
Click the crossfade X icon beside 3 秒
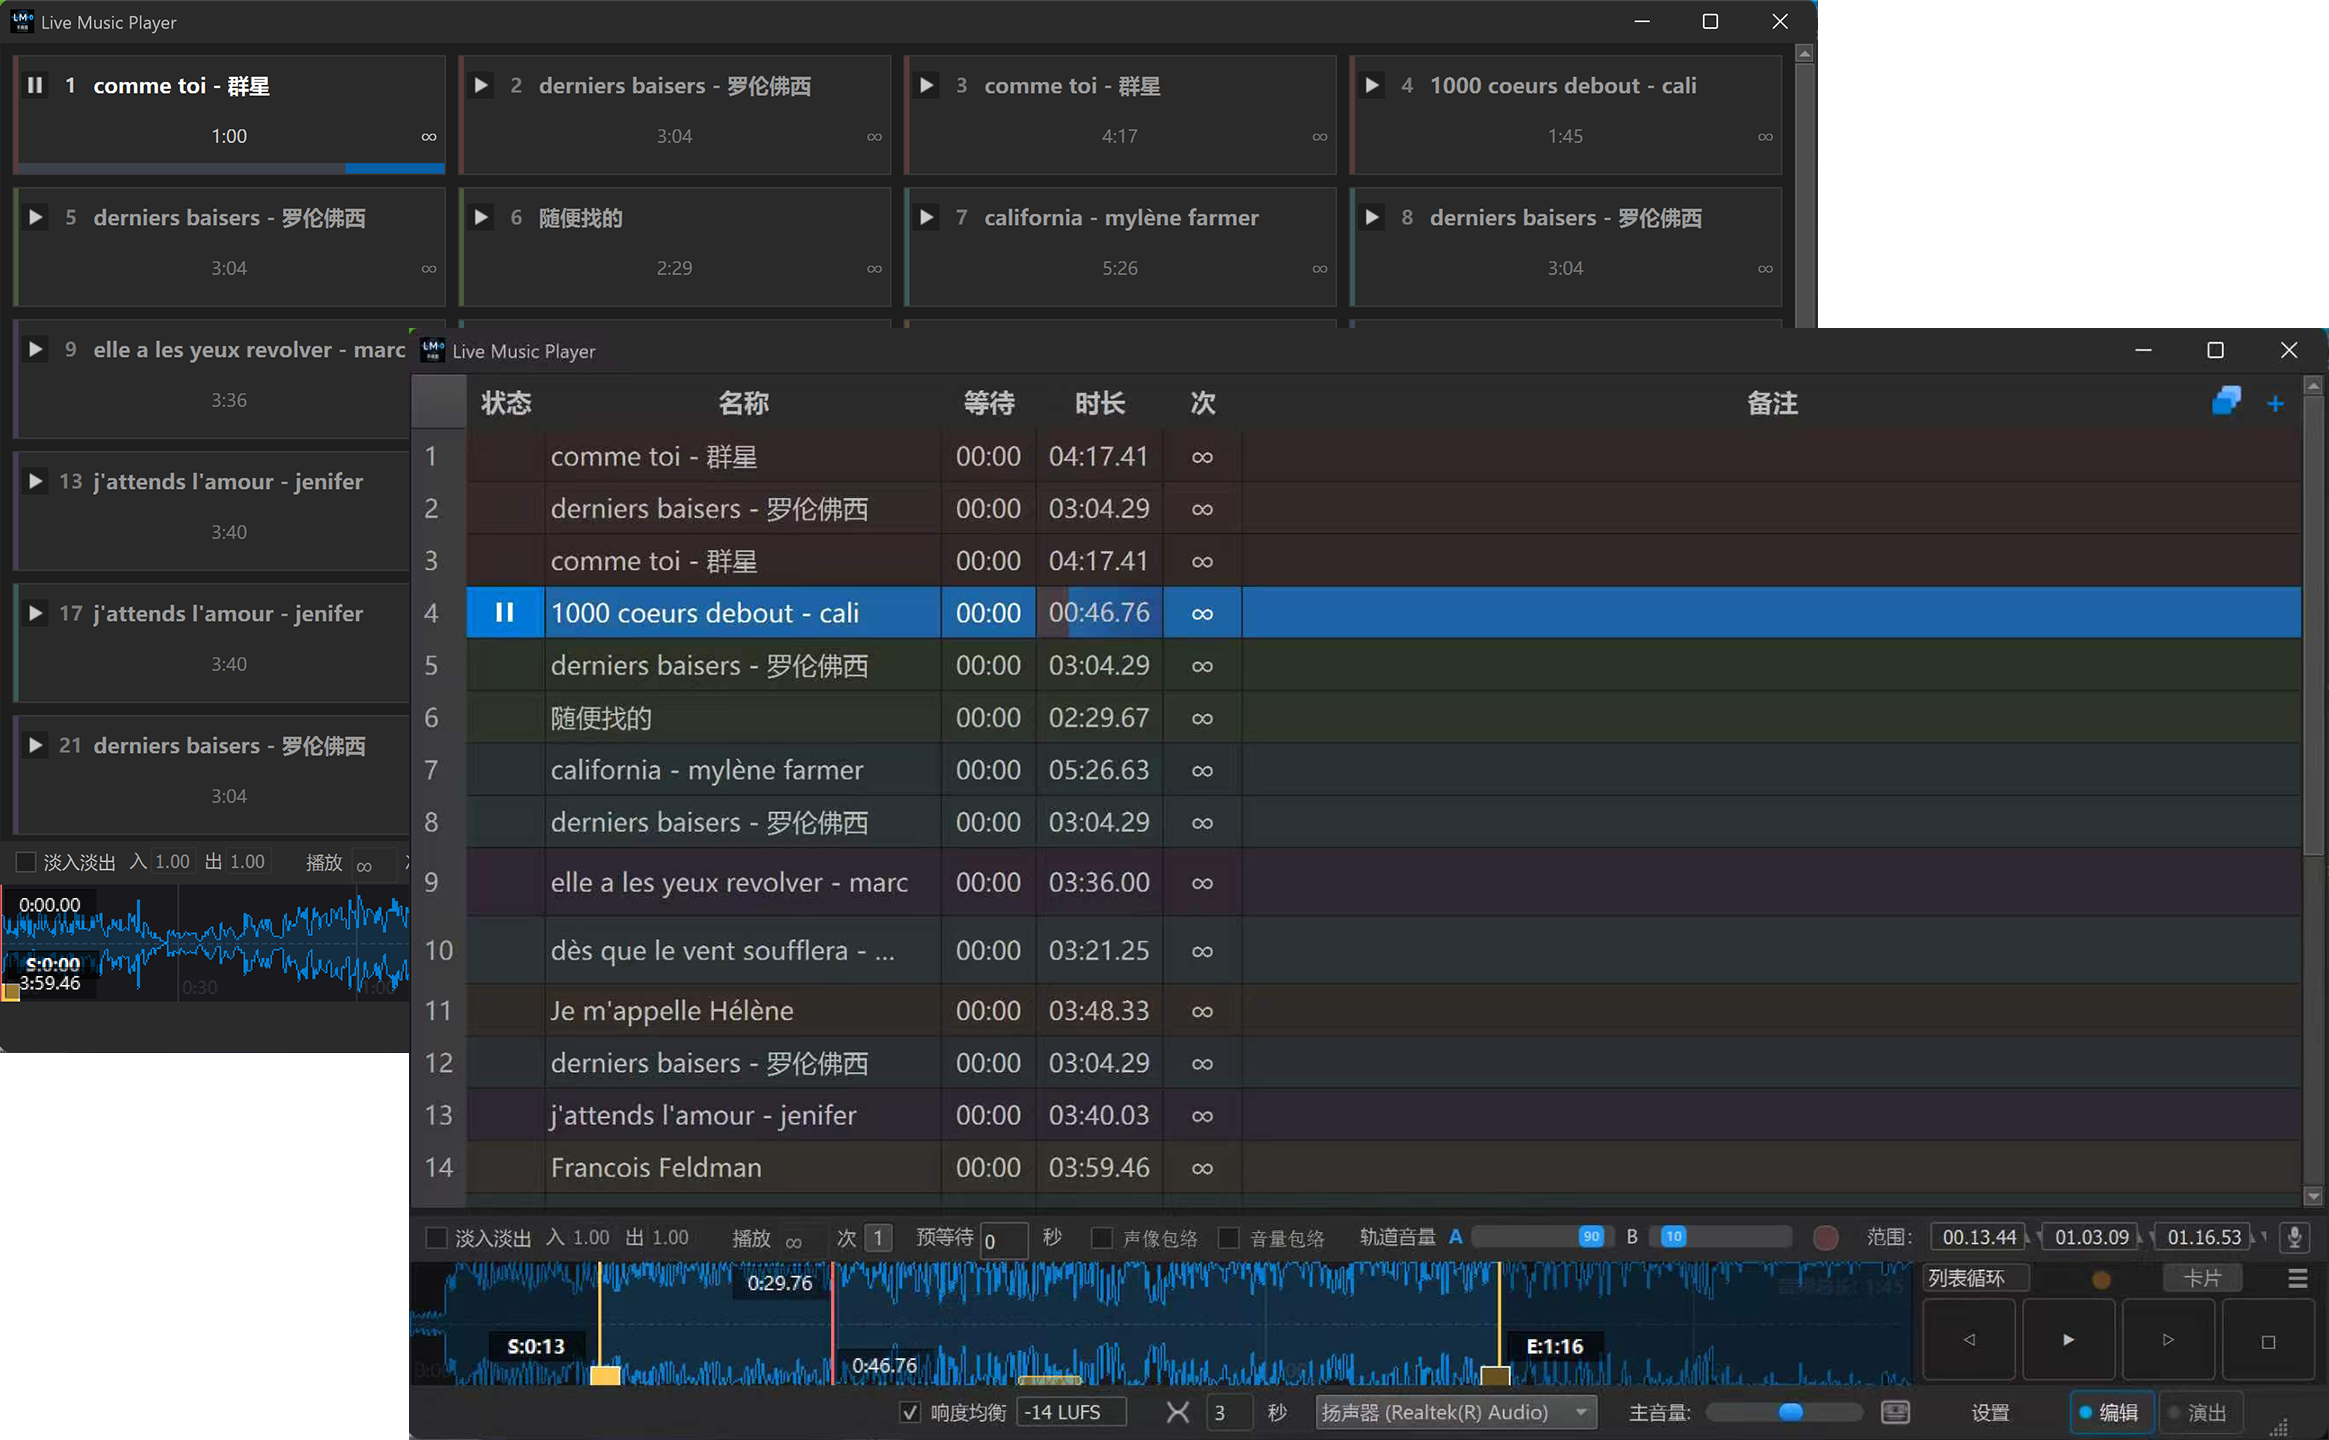click(x=1178, y=1412)
